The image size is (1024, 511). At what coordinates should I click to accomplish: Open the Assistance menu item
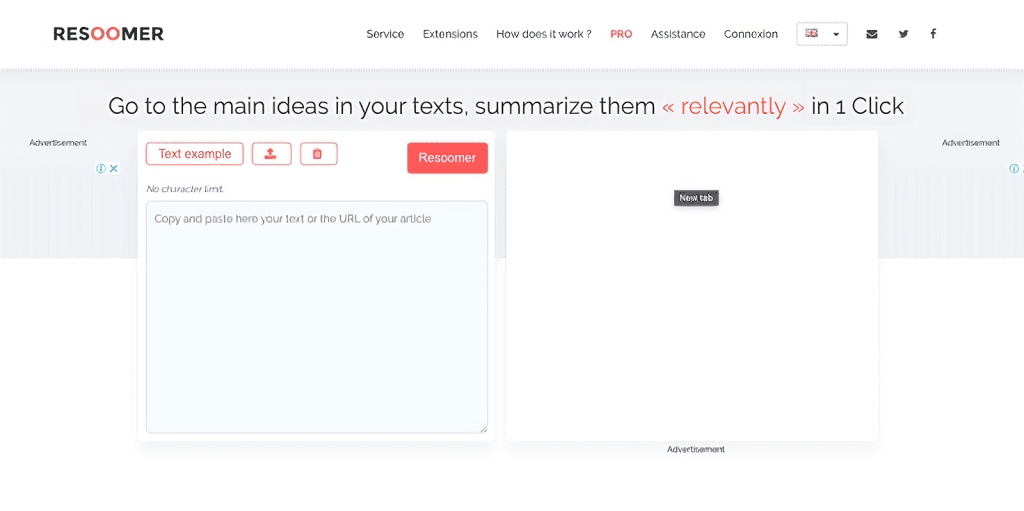coord(678,34)
